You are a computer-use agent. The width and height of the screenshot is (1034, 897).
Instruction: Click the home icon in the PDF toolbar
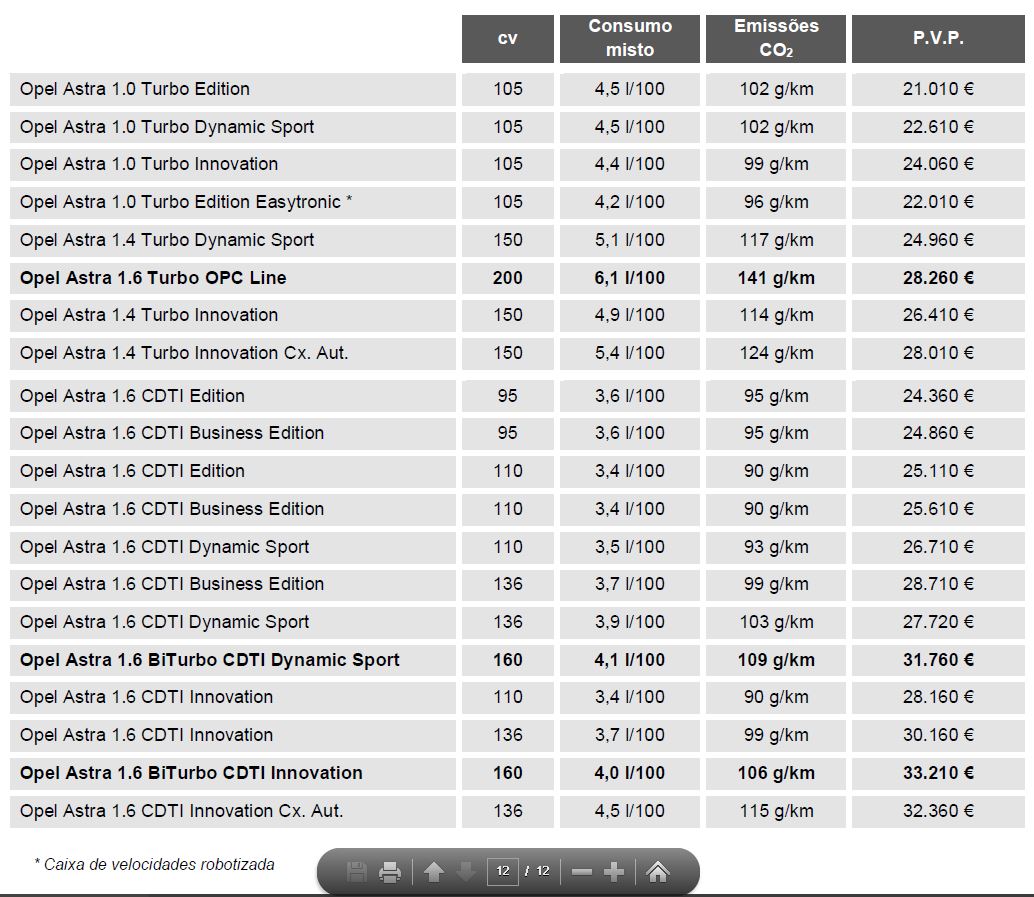tap(657, 872)
